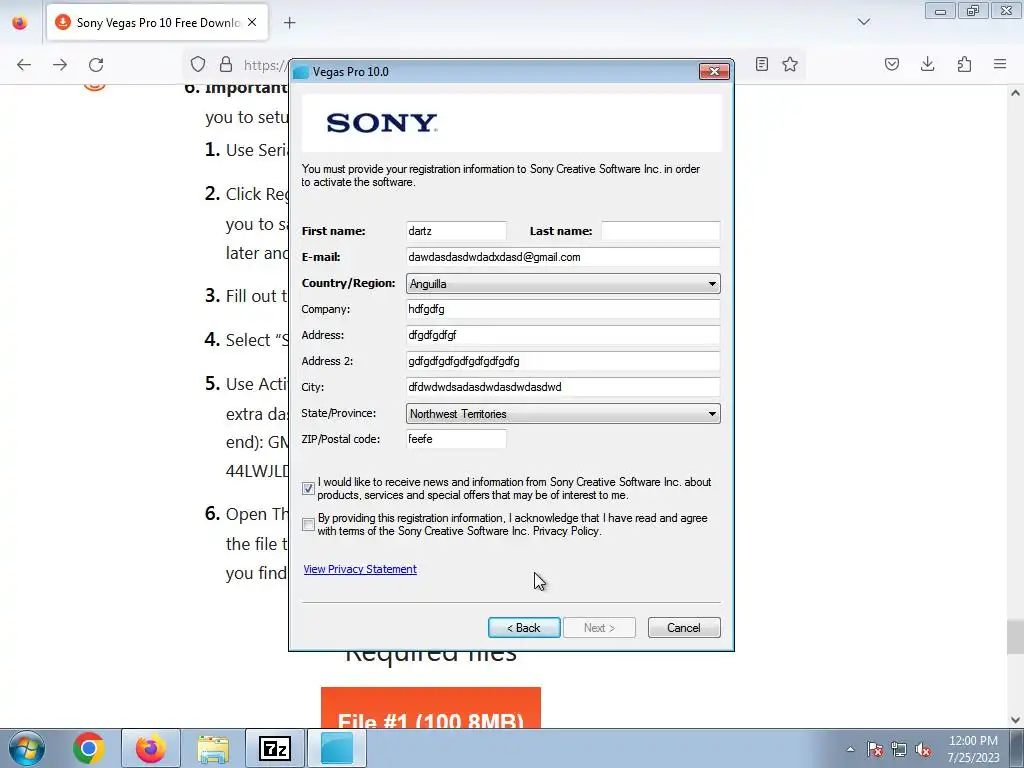Click the First name field
Screen dimensions: 1024x768
coord(456,231)
